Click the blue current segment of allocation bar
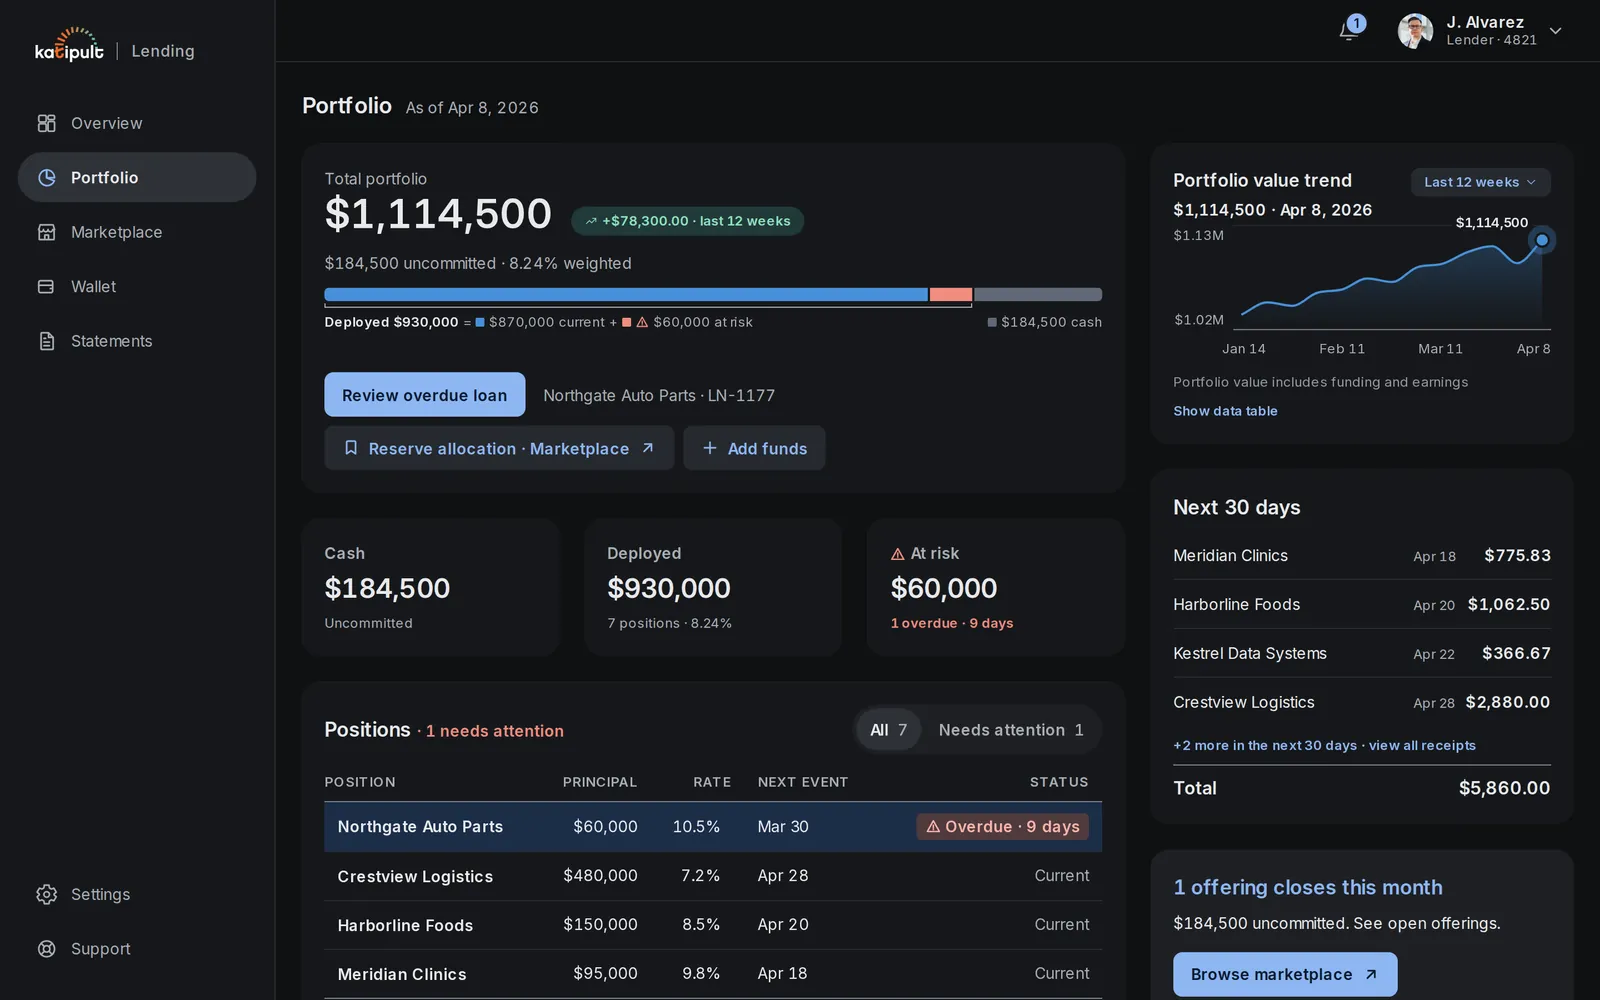1600x1000 pixels. click(x=626, y=294)
